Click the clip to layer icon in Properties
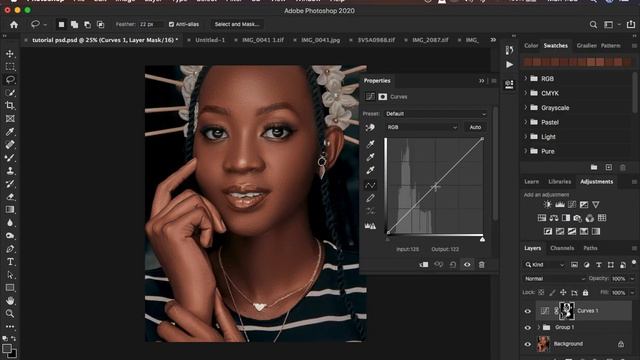 tap(424, 264)
